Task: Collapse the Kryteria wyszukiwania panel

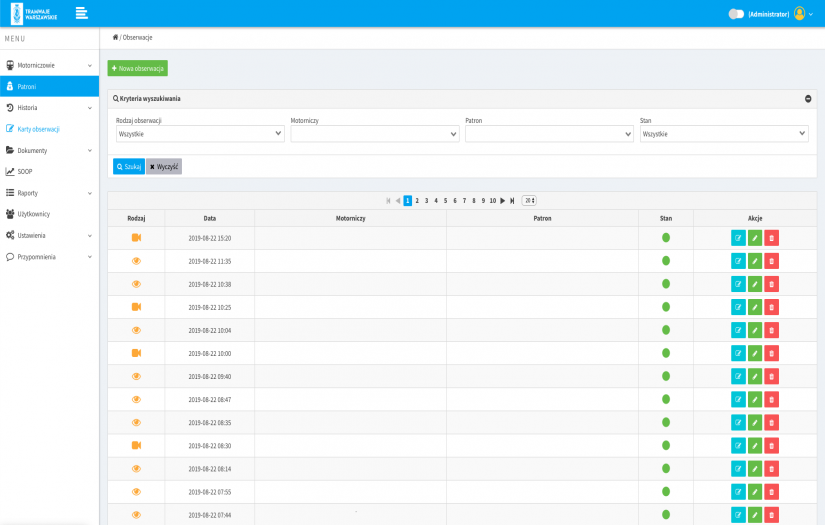Action: tap(807, 99)
